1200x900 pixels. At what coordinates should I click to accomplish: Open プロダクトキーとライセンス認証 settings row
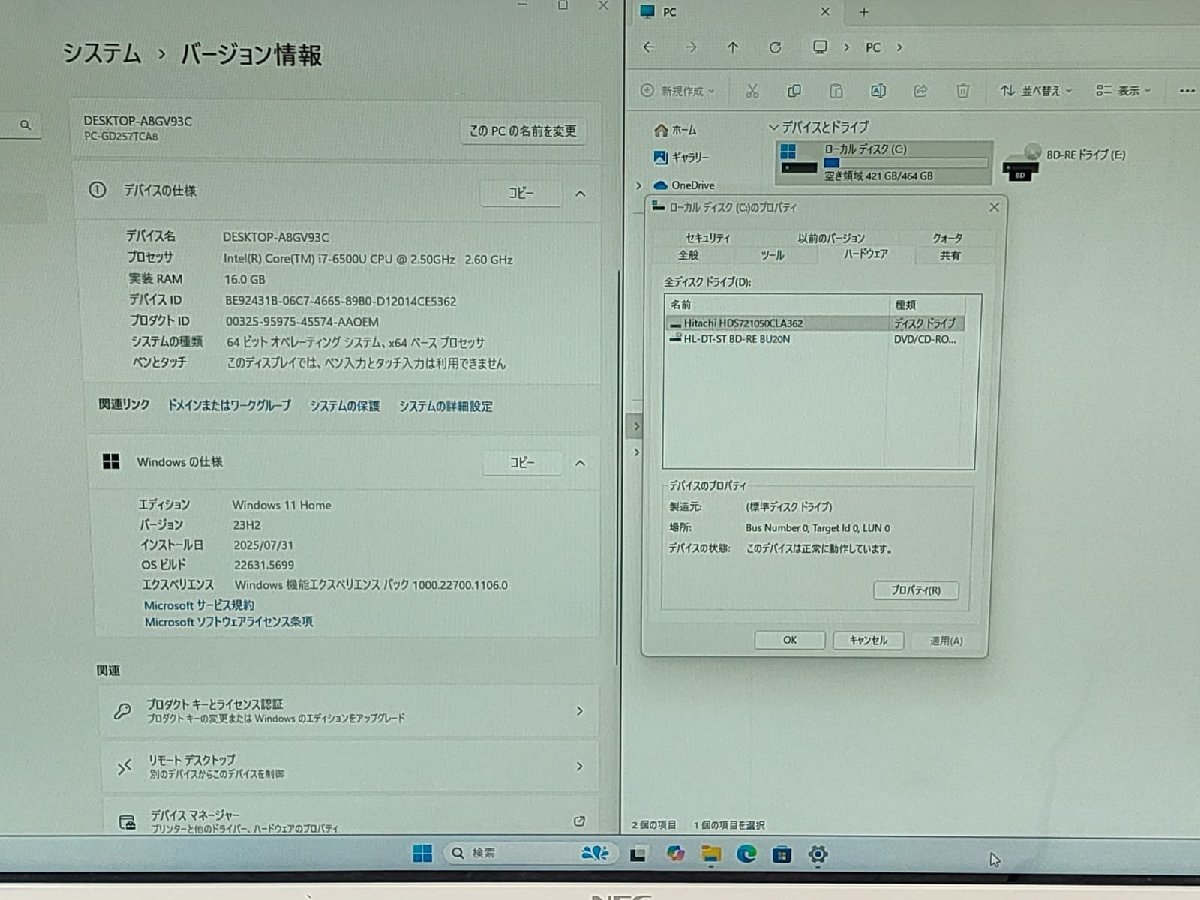(x=350, y=711)
